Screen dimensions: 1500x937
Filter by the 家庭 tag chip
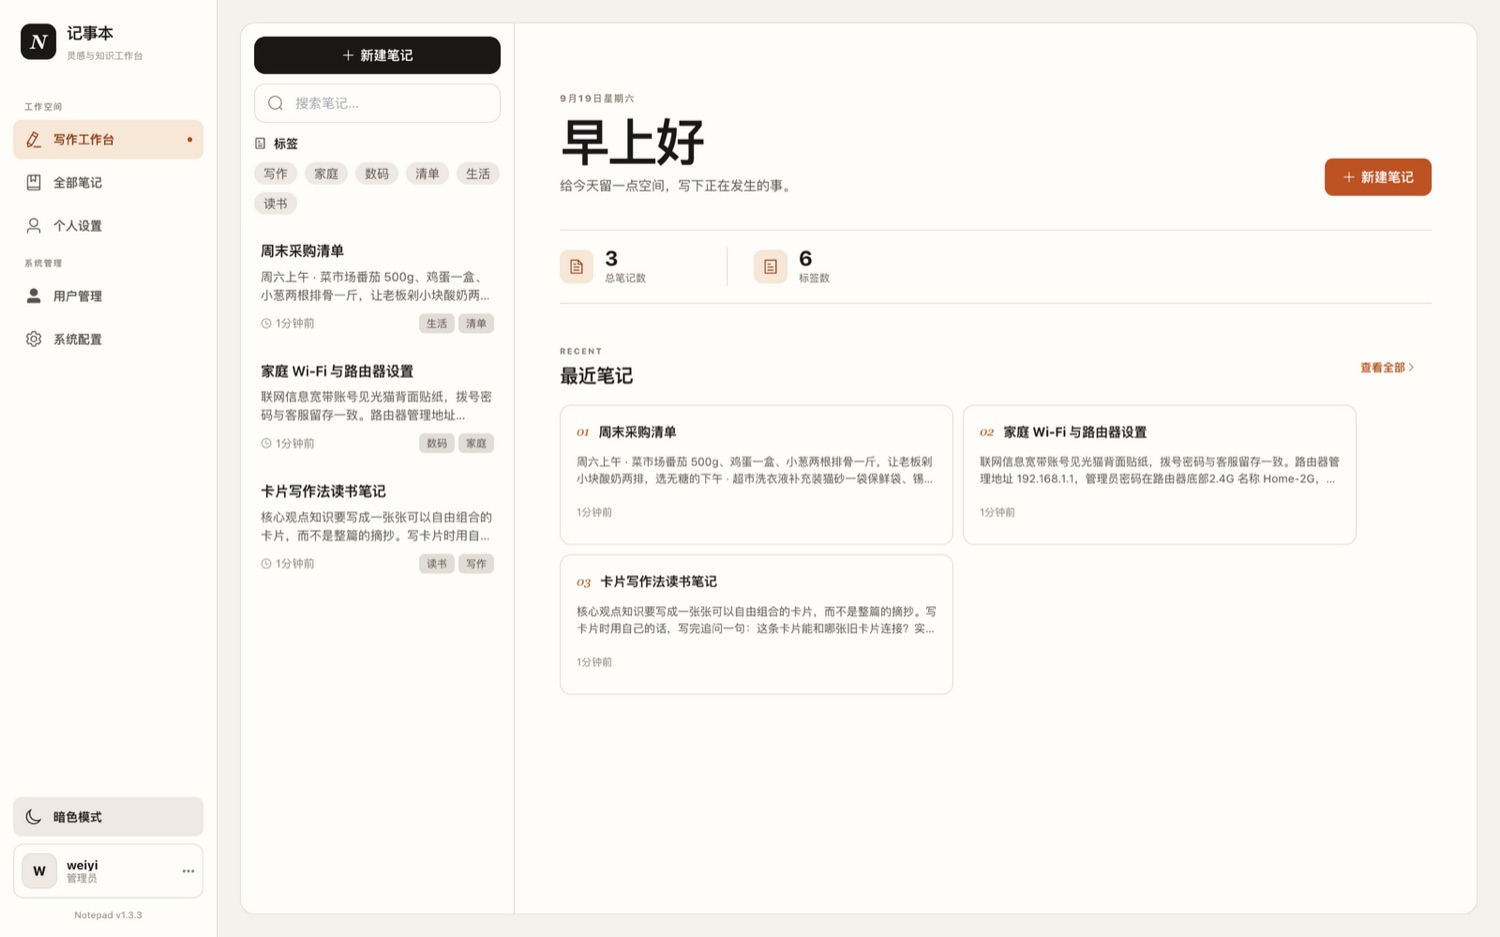pyautogui.click(x=326, y=173)
